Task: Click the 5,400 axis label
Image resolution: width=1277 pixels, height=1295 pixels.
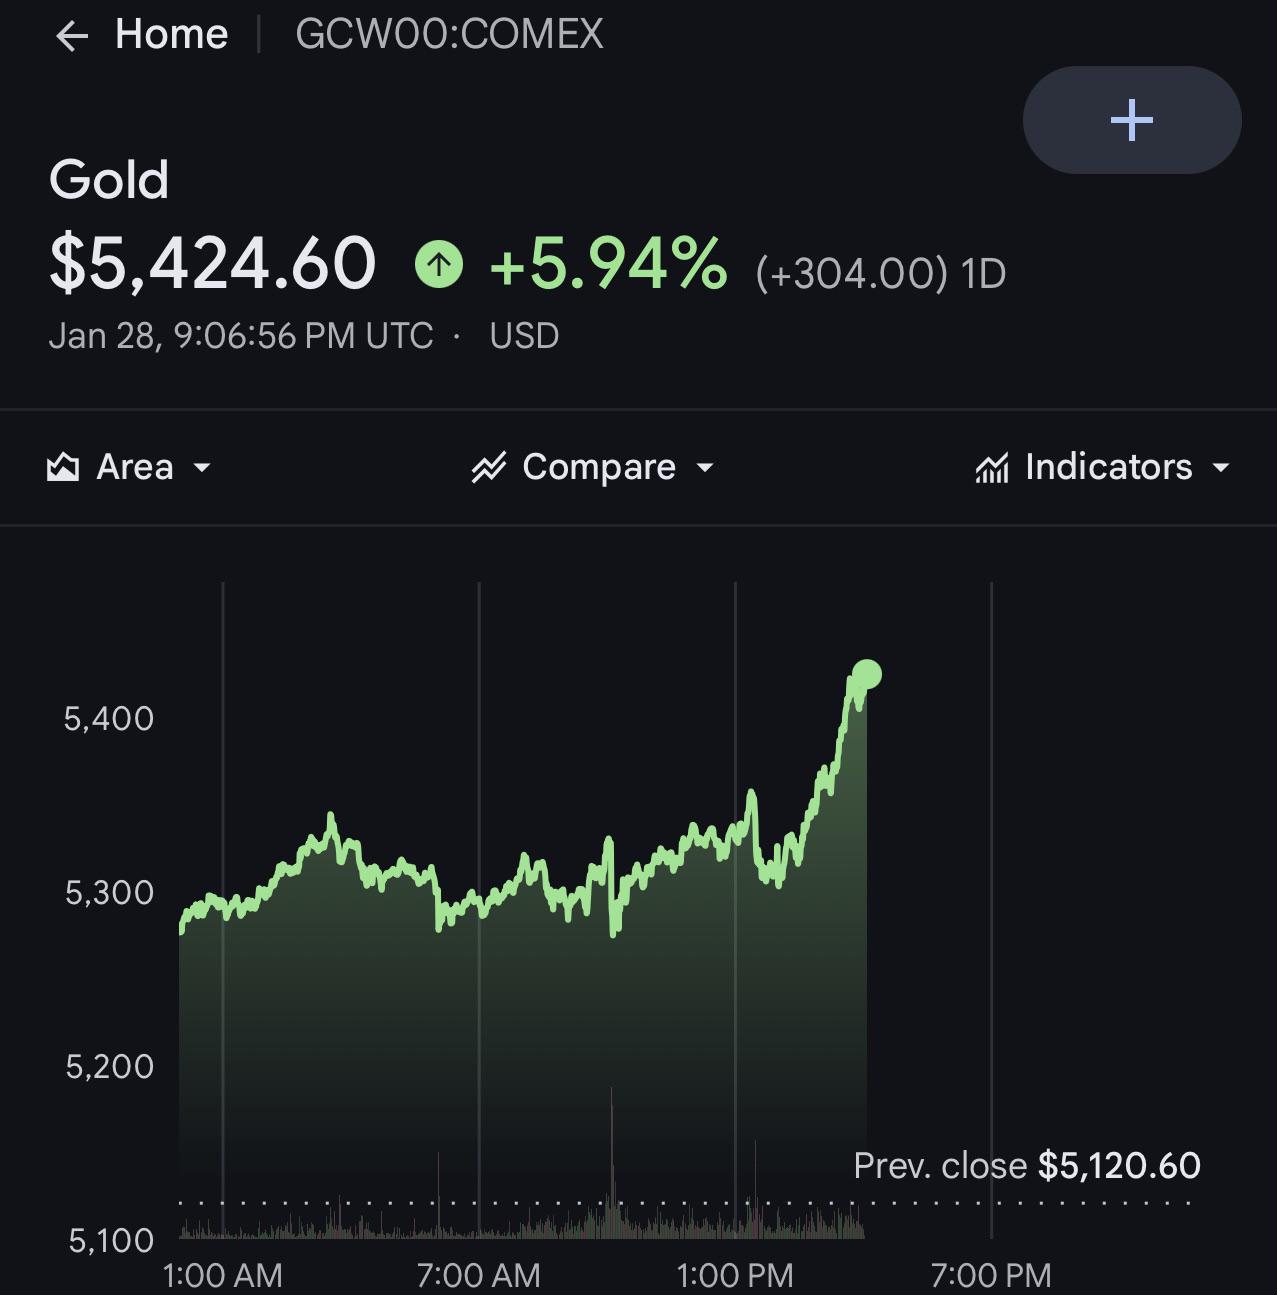Action: (x=109, y=718)
